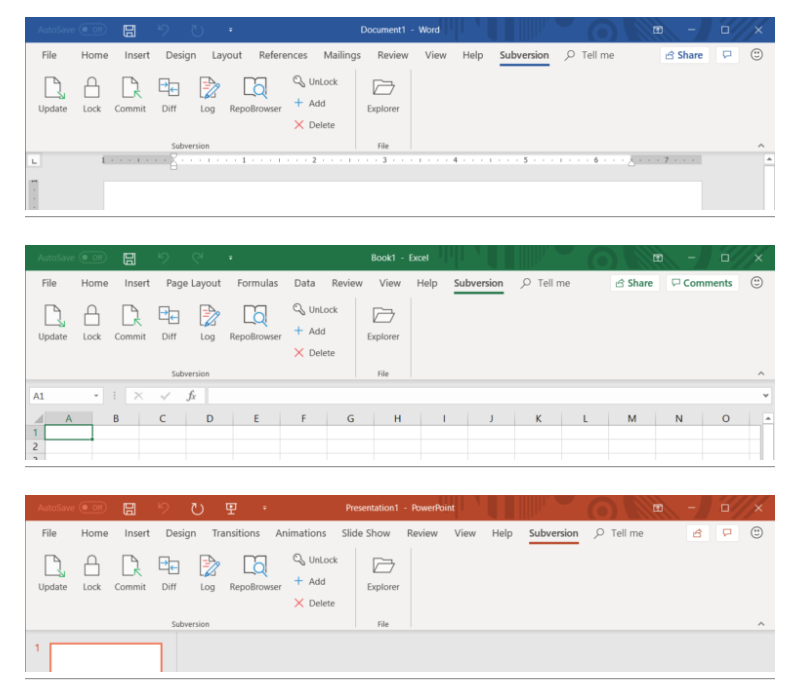812x693 pixels.
Task: Open the Log in Word ribbon
Action: pyautogui.click(x=208, y=94)
